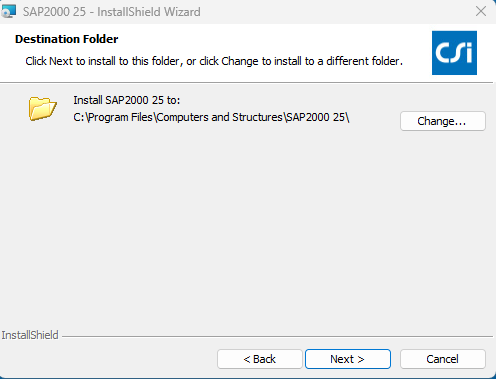Click the installer icon in the title bar
Viewport: 496px width, 379px height.
pos(8,11)
